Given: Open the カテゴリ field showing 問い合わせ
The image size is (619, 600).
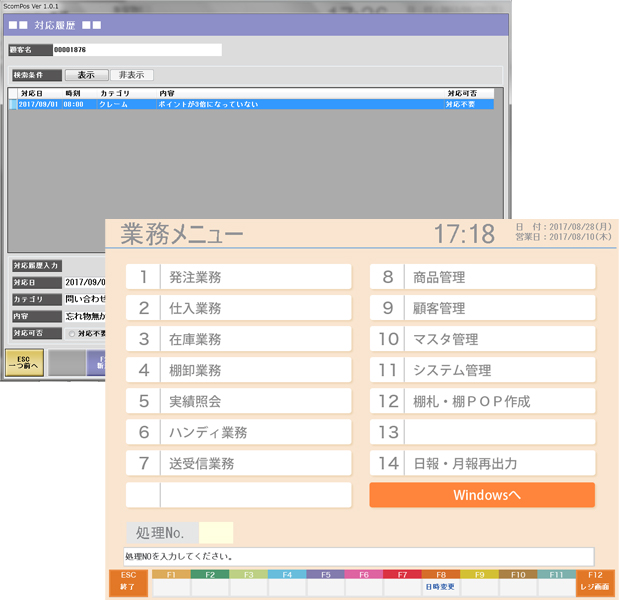Looking at the screenshot, I should pyautogui.click(x=84, y=299).
